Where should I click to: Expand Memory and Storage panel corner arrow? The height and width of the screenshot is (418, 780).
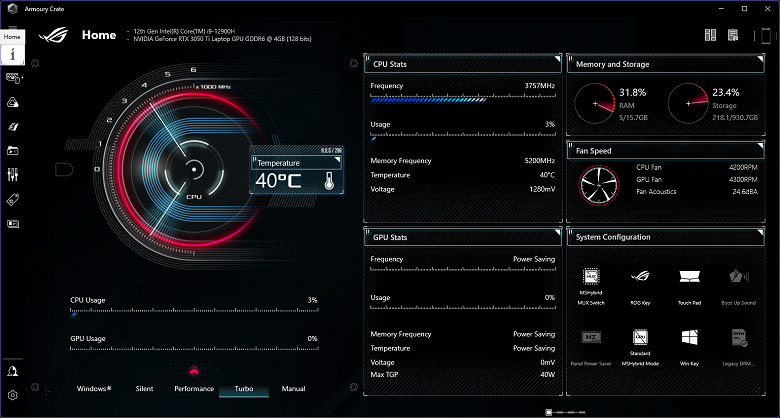(x=760, y=60)
